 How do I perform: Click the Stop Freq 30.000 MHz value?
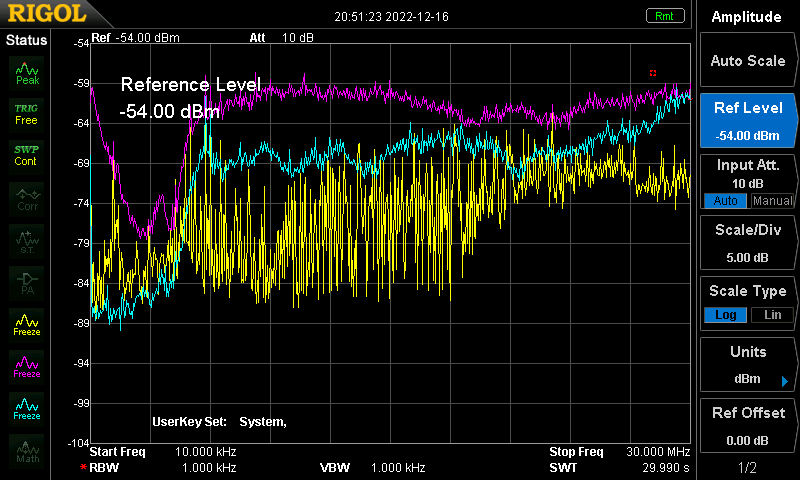click(658, 452)
